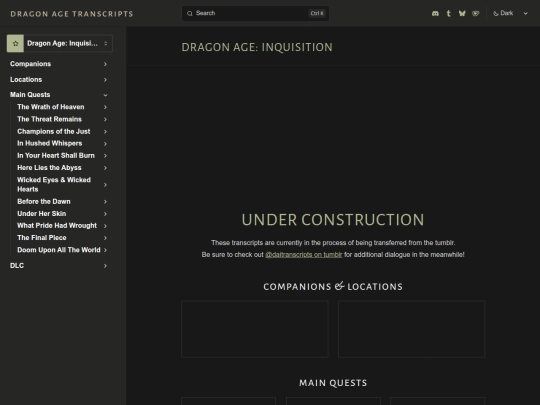This screenshot has height=405, width=540.
Task: Open the Tumblr icon in header
Action: (448, 13)
